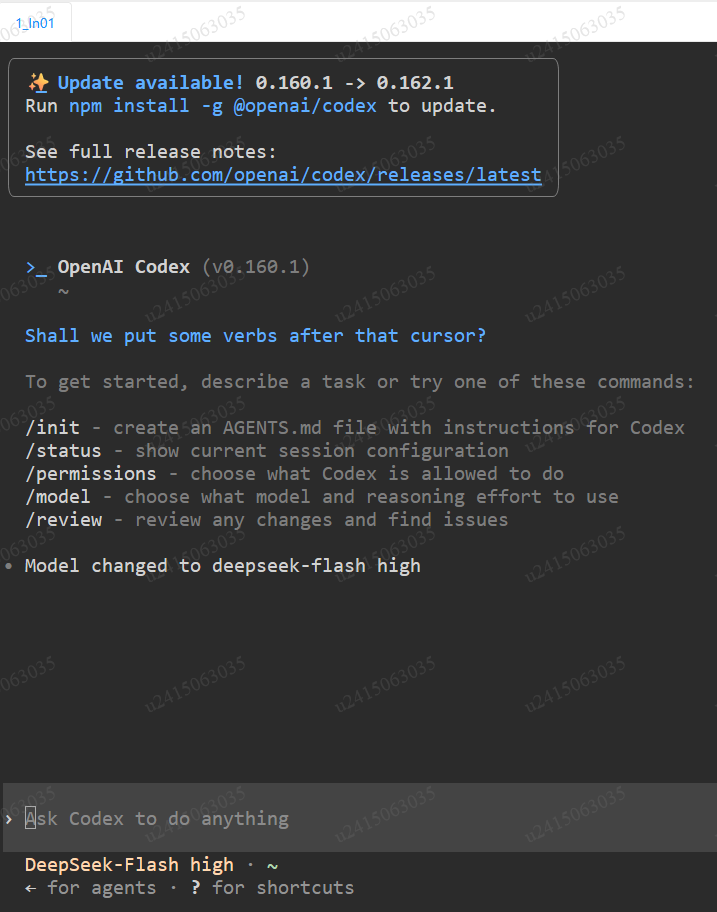Click the /permissions command text
The height and width of the screenshot is (912, 717).
coord(91,474)
